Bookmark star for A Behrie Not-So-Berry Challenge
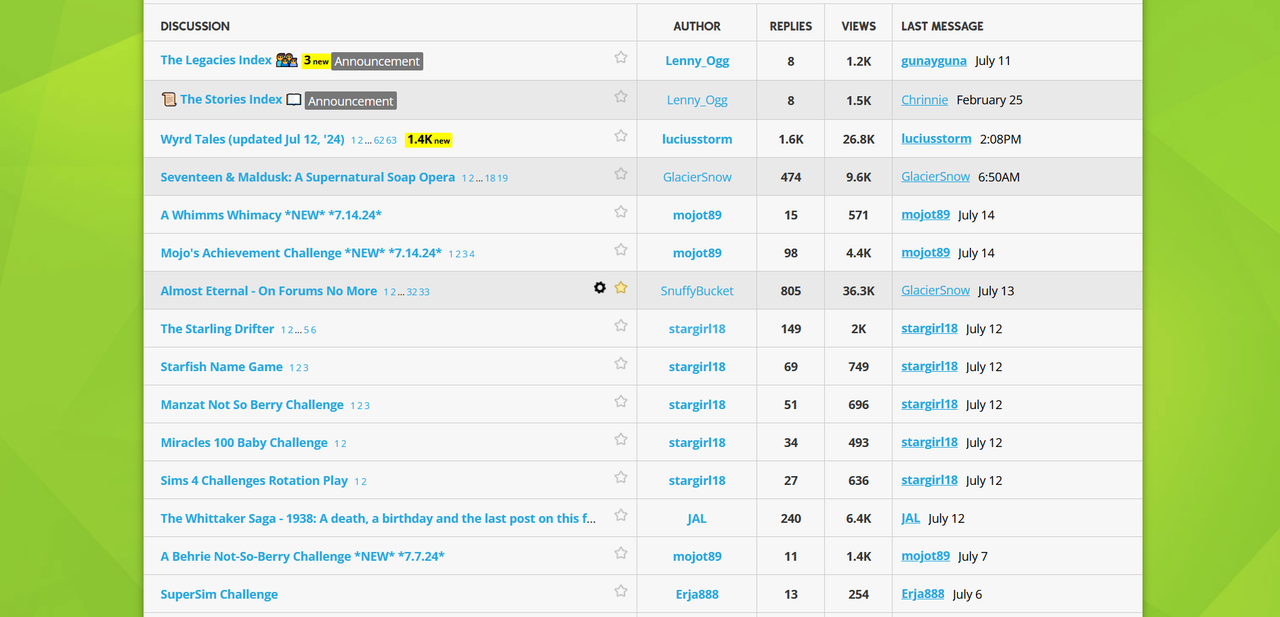The height and width of the screenshot is (617, 1280). (621, 554)
